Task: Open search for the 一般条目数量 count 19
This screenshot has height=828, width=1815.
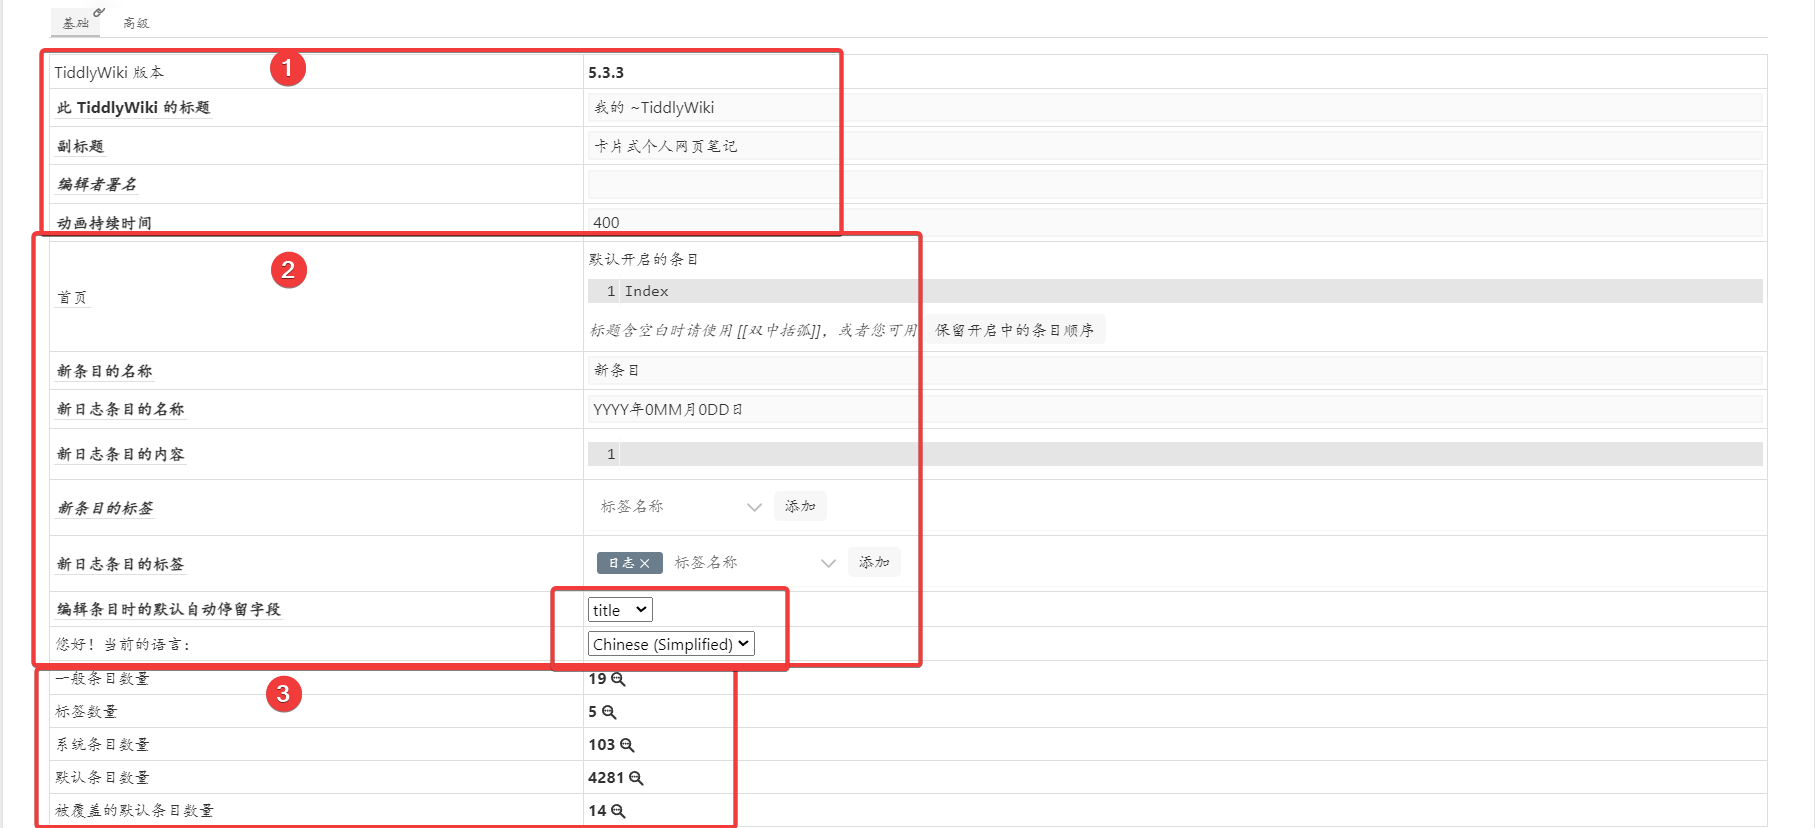Action: click(618, 679)
